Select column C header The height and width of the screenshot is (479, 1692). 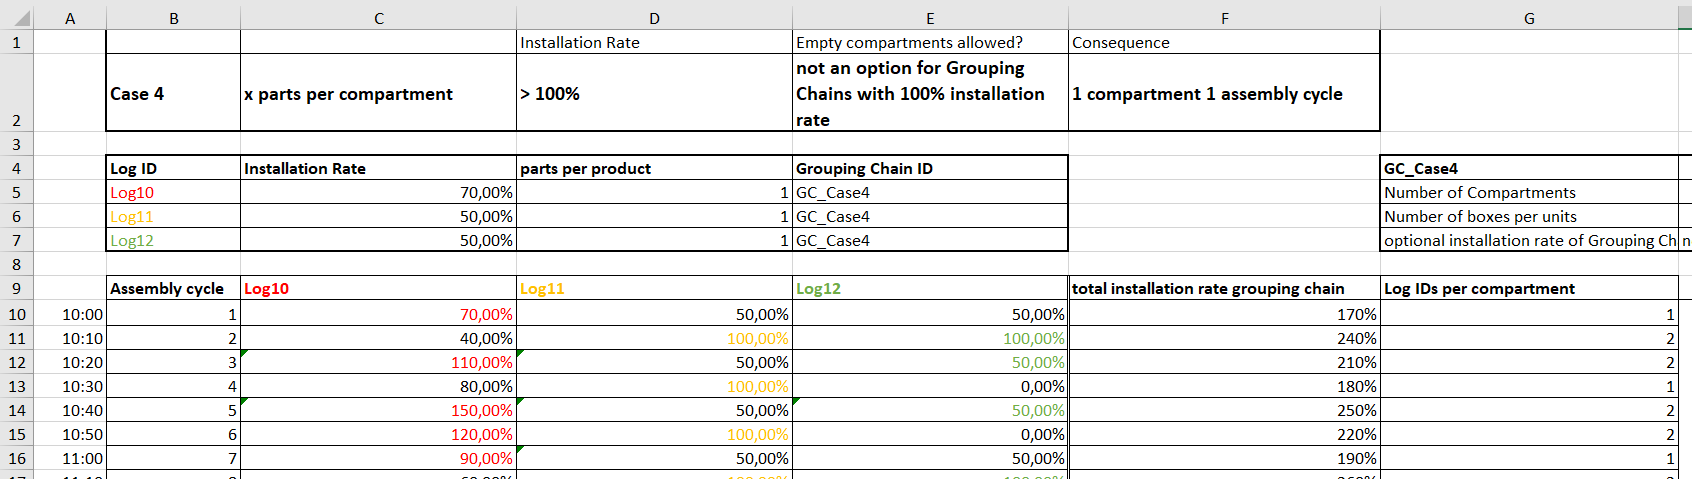[378, 18]
